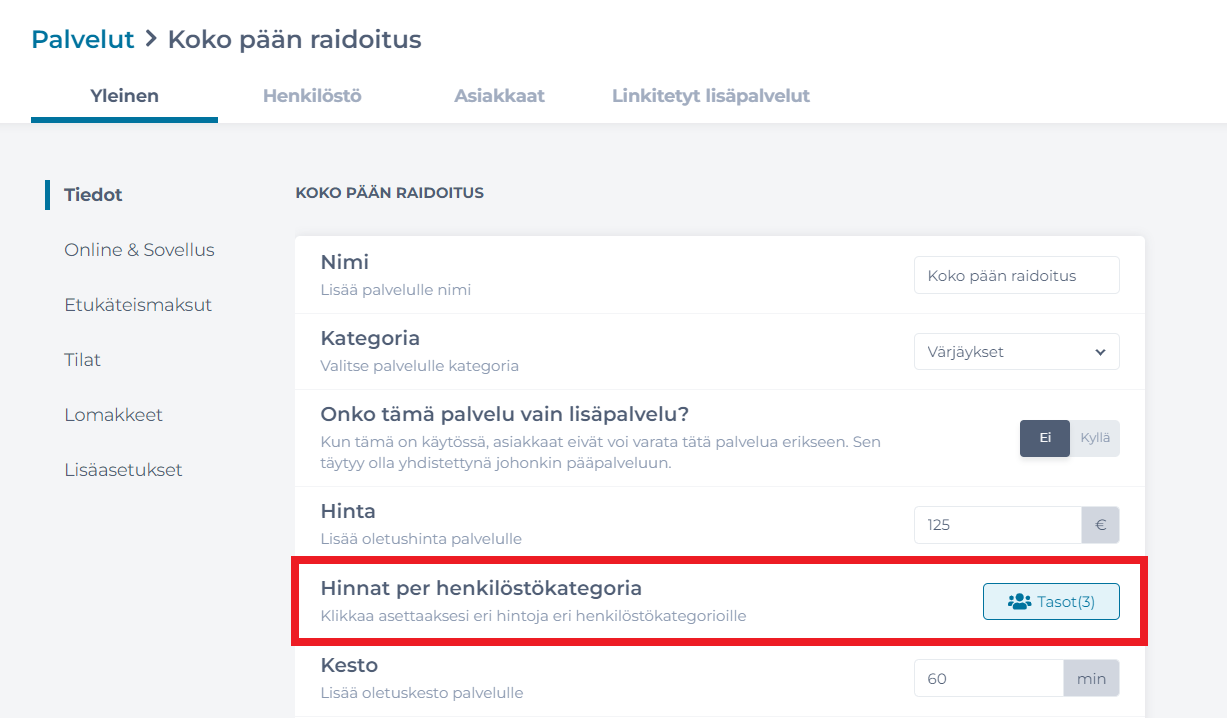Set add-on only toggle to Ei
The height and width of the screenshot is (718, 1227).
tap(1045, 438)
